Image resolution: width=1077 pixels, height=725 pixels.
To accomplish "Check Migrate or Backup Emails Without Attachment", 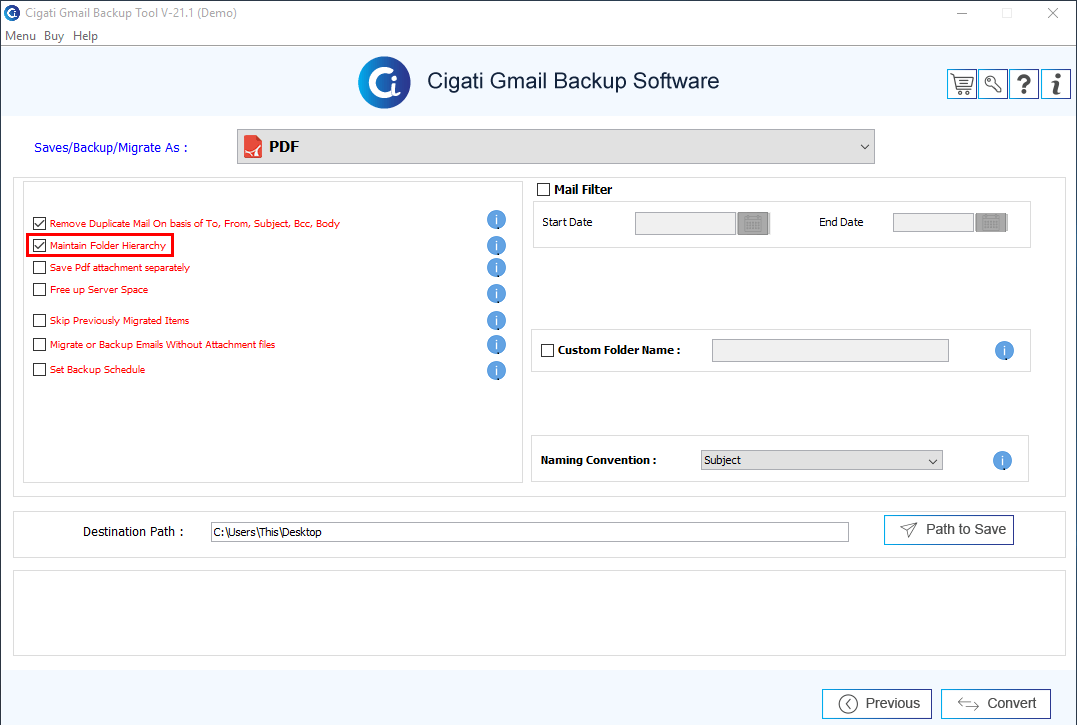I will (x=39, y=344).
